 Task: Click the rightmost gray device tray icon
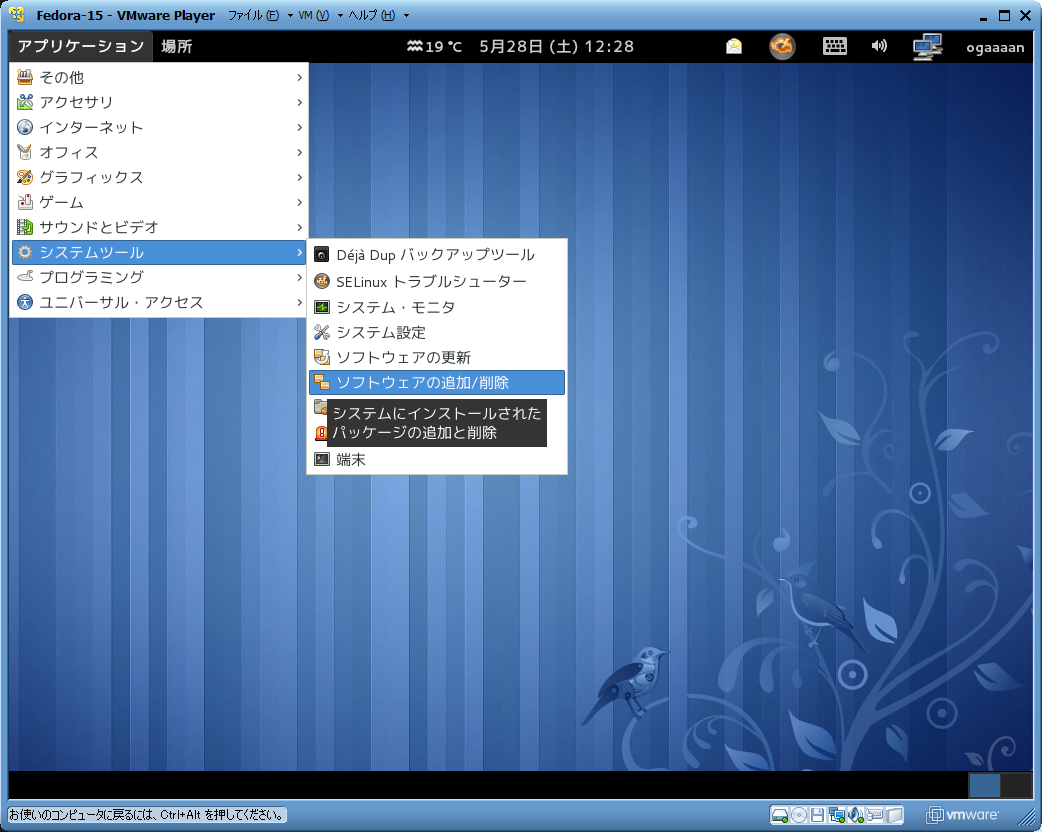click(x=894, y=815)
